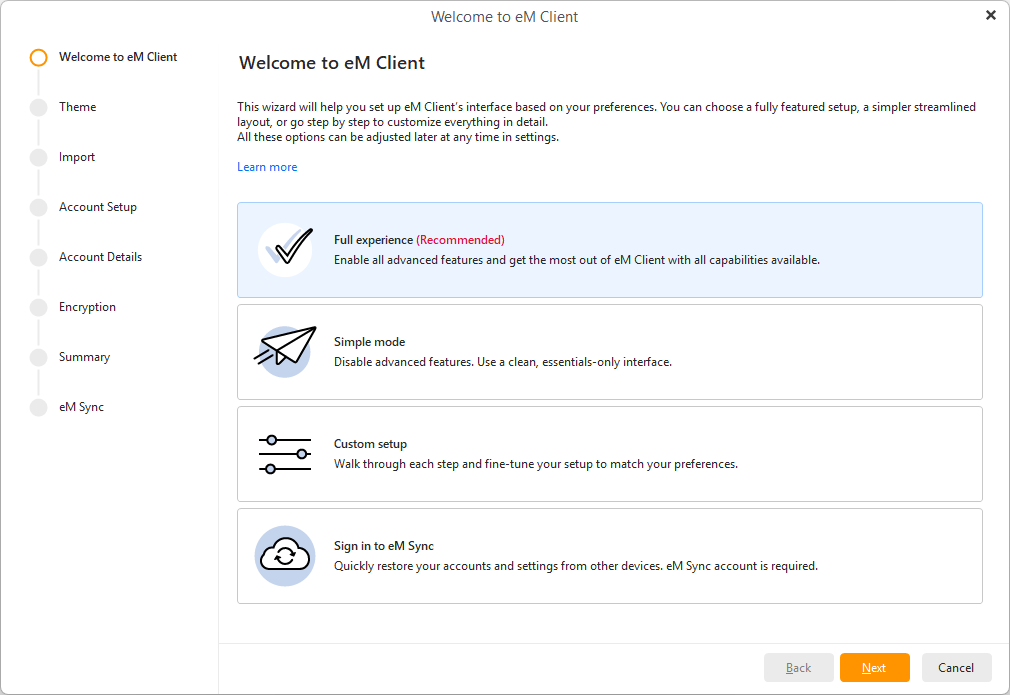Click the Cancel button

(956, 667)
